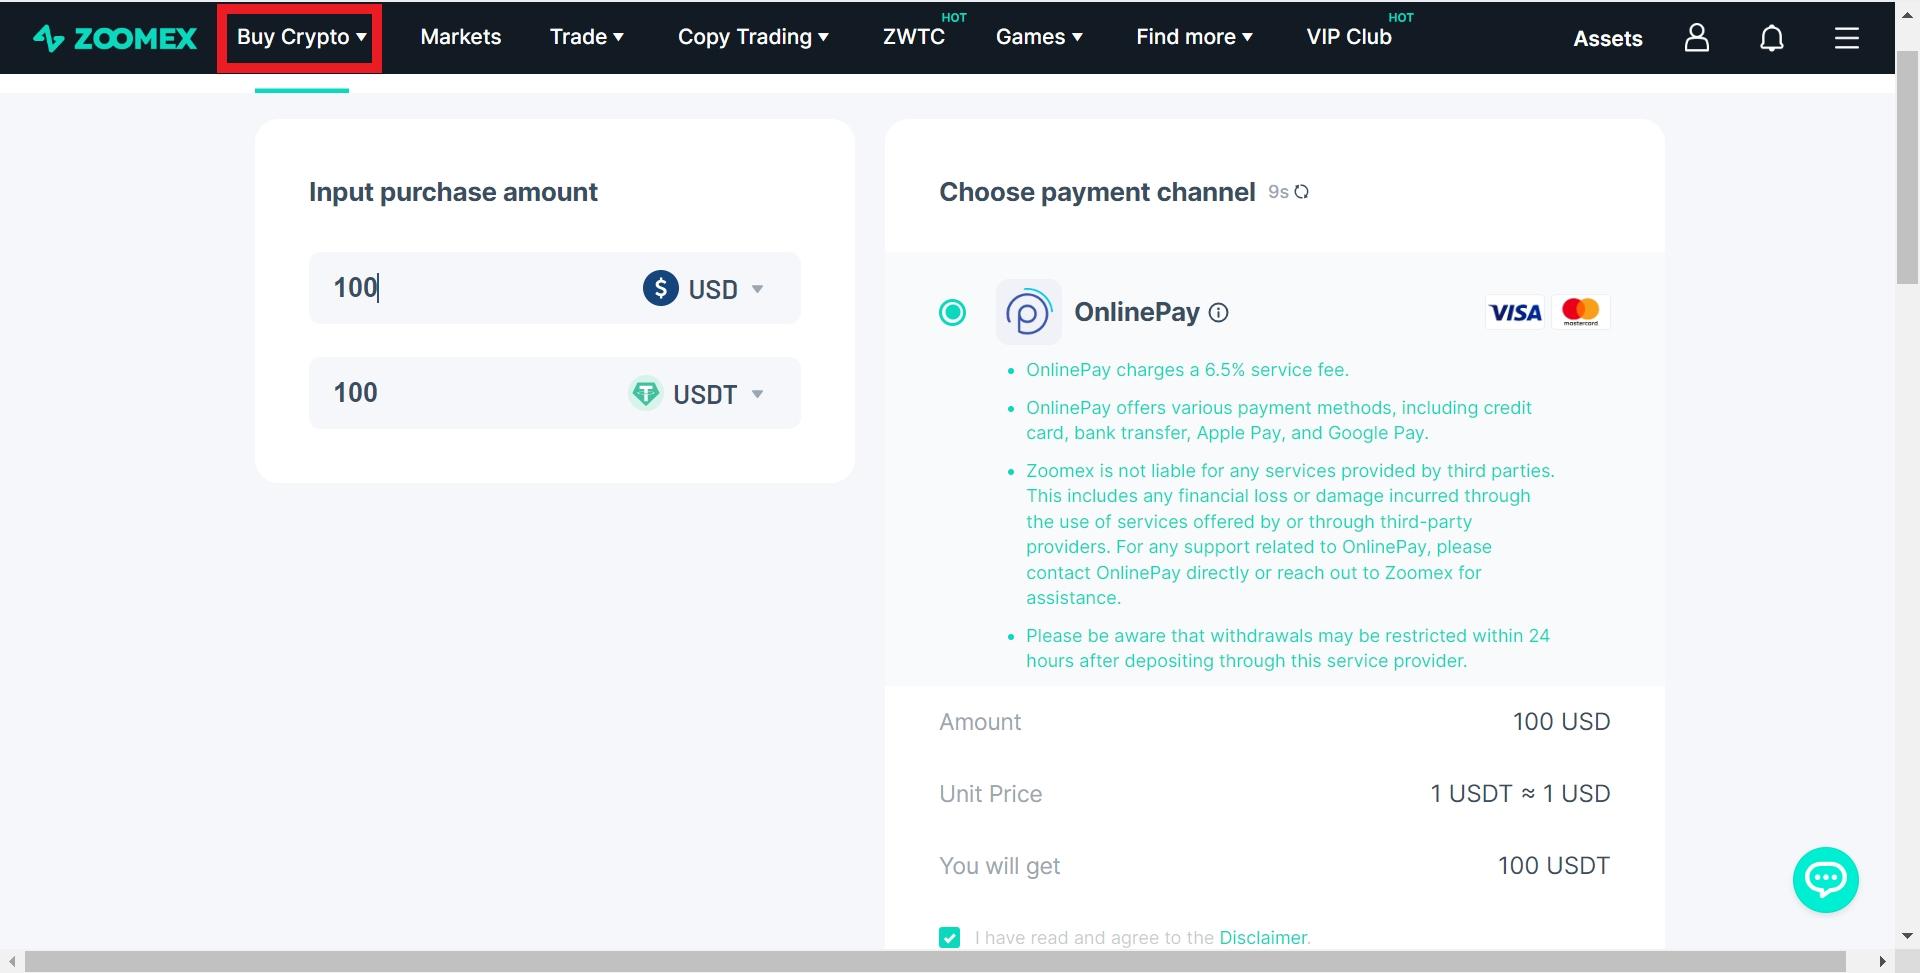Expand the Trade menu
Viewport: 1920px width, 973px height.
586,37
